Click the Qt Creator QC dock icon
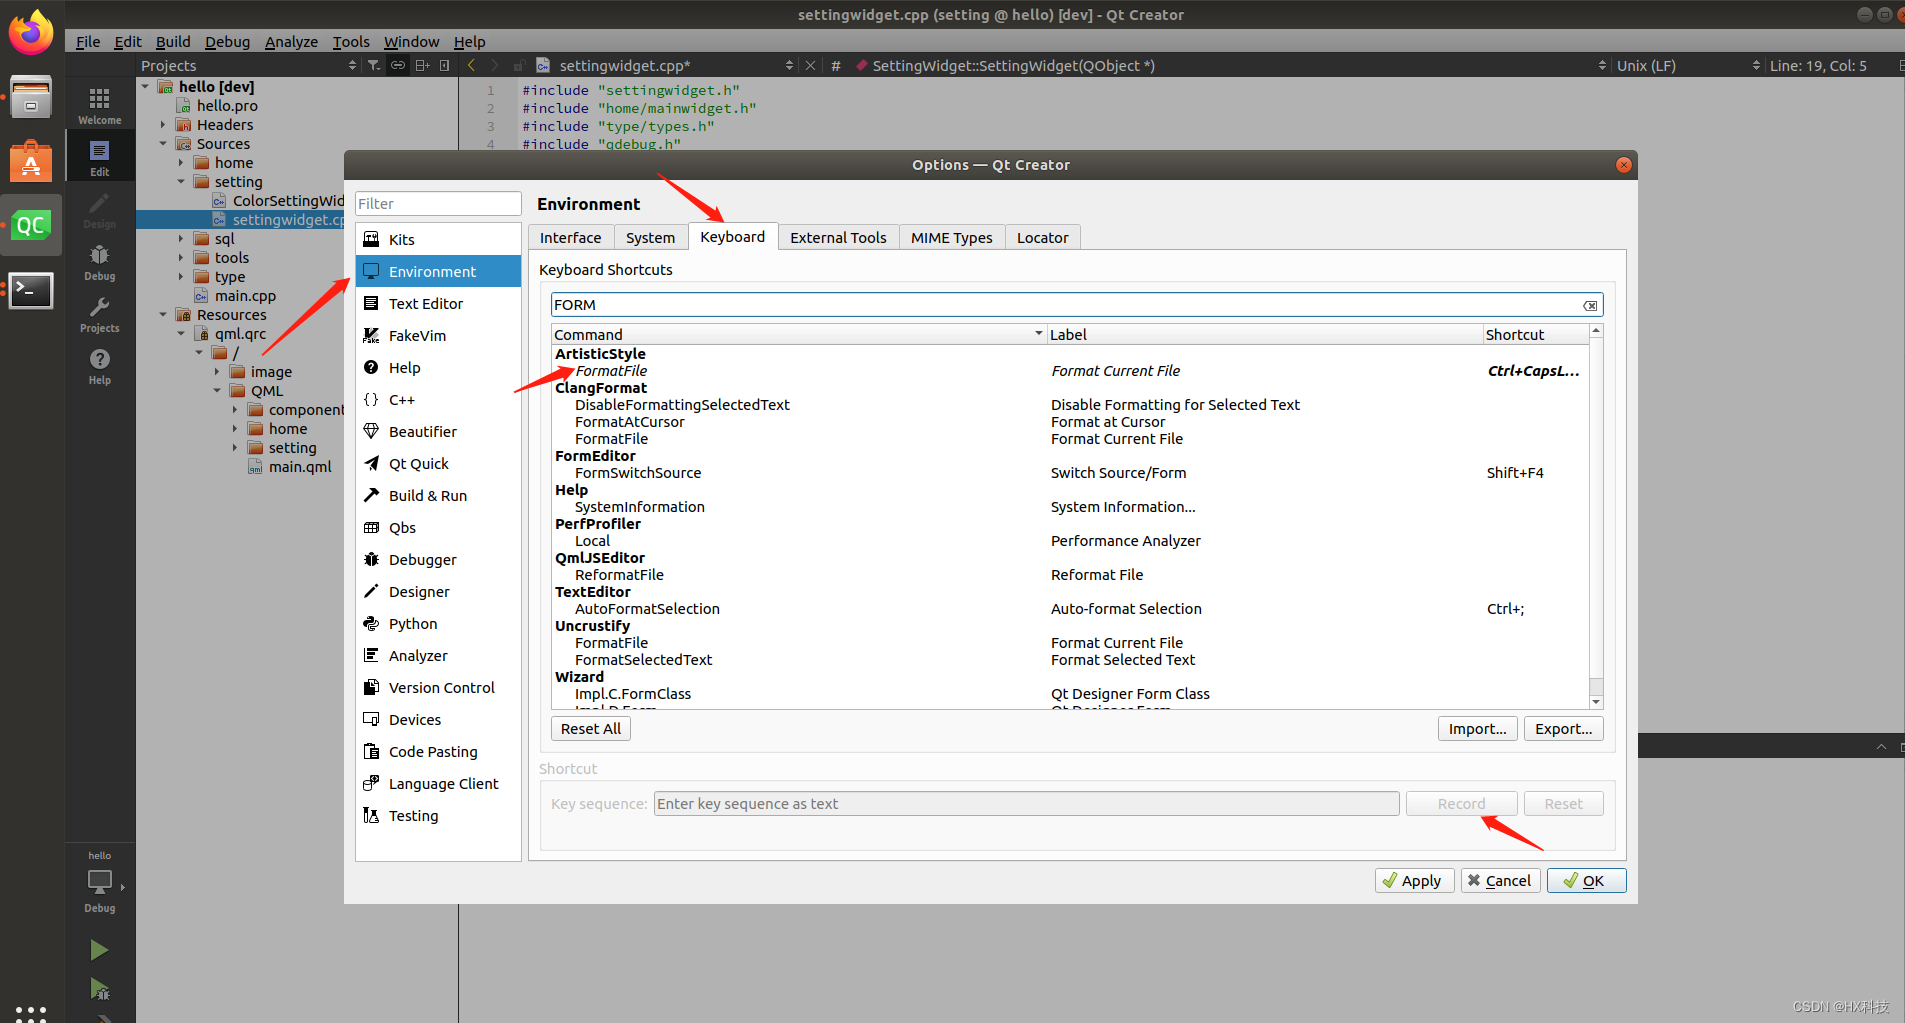 tap(31, 225)
